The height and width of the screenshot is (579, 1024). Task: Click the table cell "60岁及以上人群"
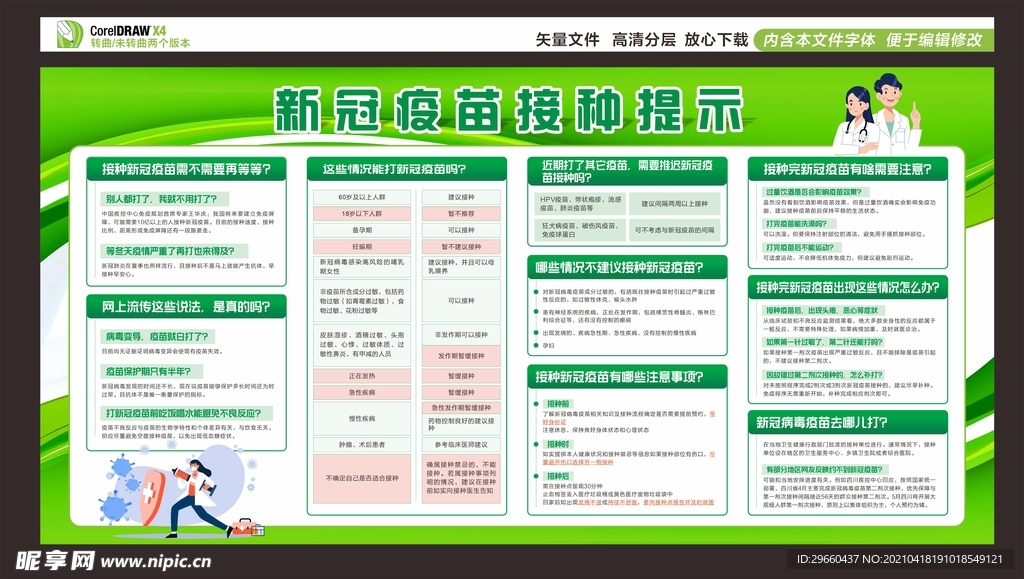click(x=362, y=197)
